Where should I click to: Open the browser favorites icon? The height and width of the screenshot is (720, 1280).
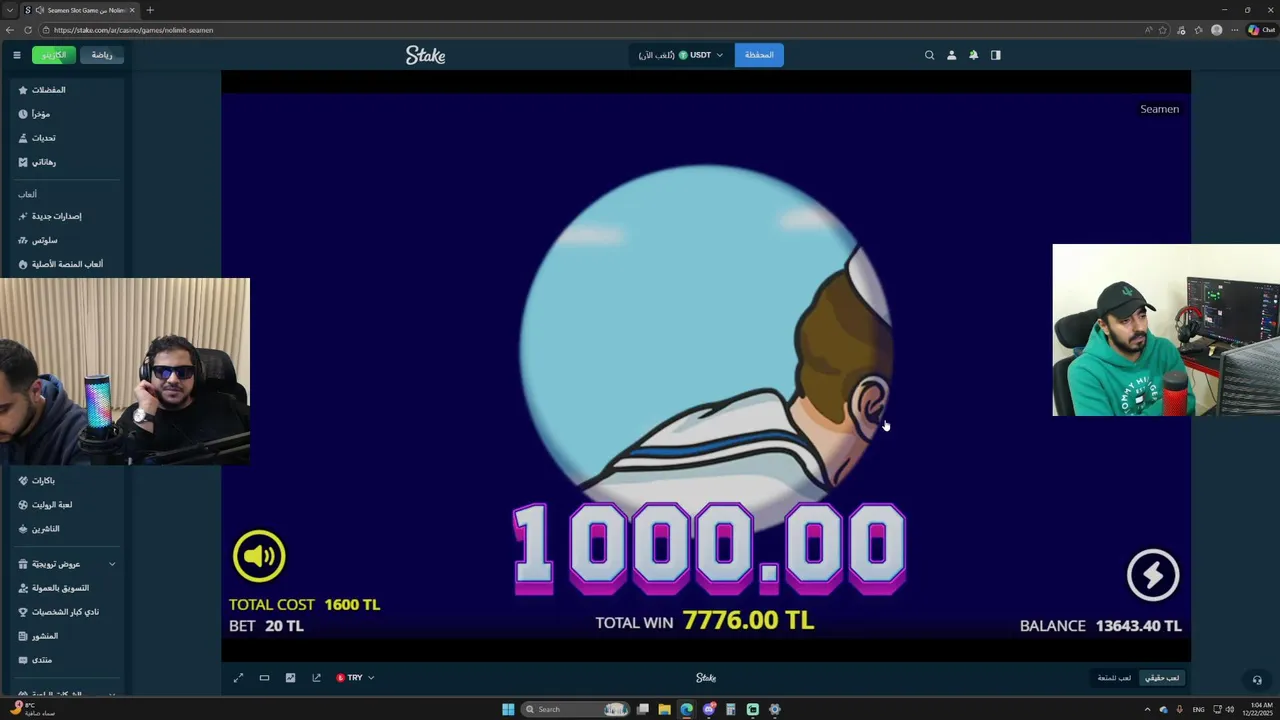click(1198, 30)
